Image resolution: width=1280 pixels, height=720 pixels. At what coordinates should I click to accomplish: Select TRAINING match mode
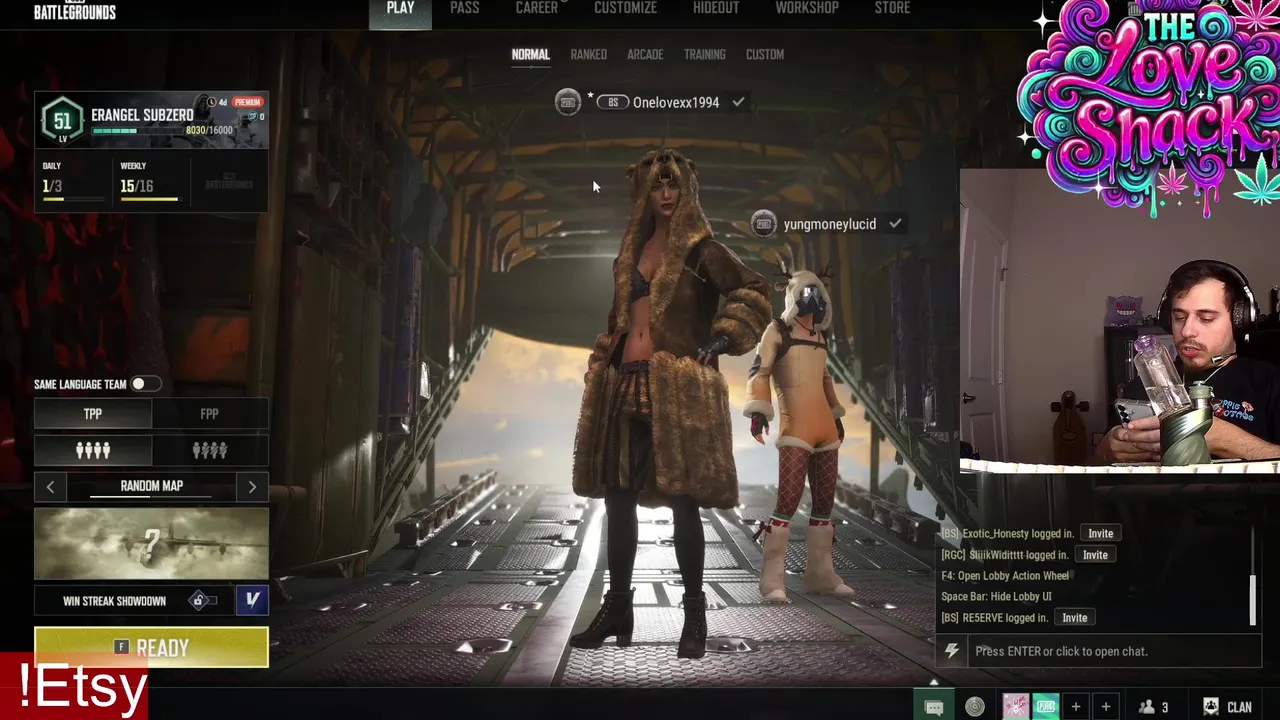click(x=705, y=55)
